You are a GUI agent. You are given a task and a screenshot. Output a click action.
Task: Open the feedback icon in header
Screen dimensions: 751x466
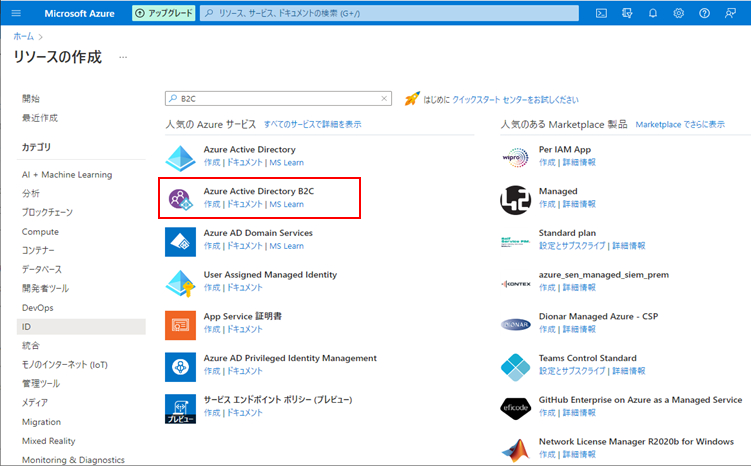coord(730,13)
